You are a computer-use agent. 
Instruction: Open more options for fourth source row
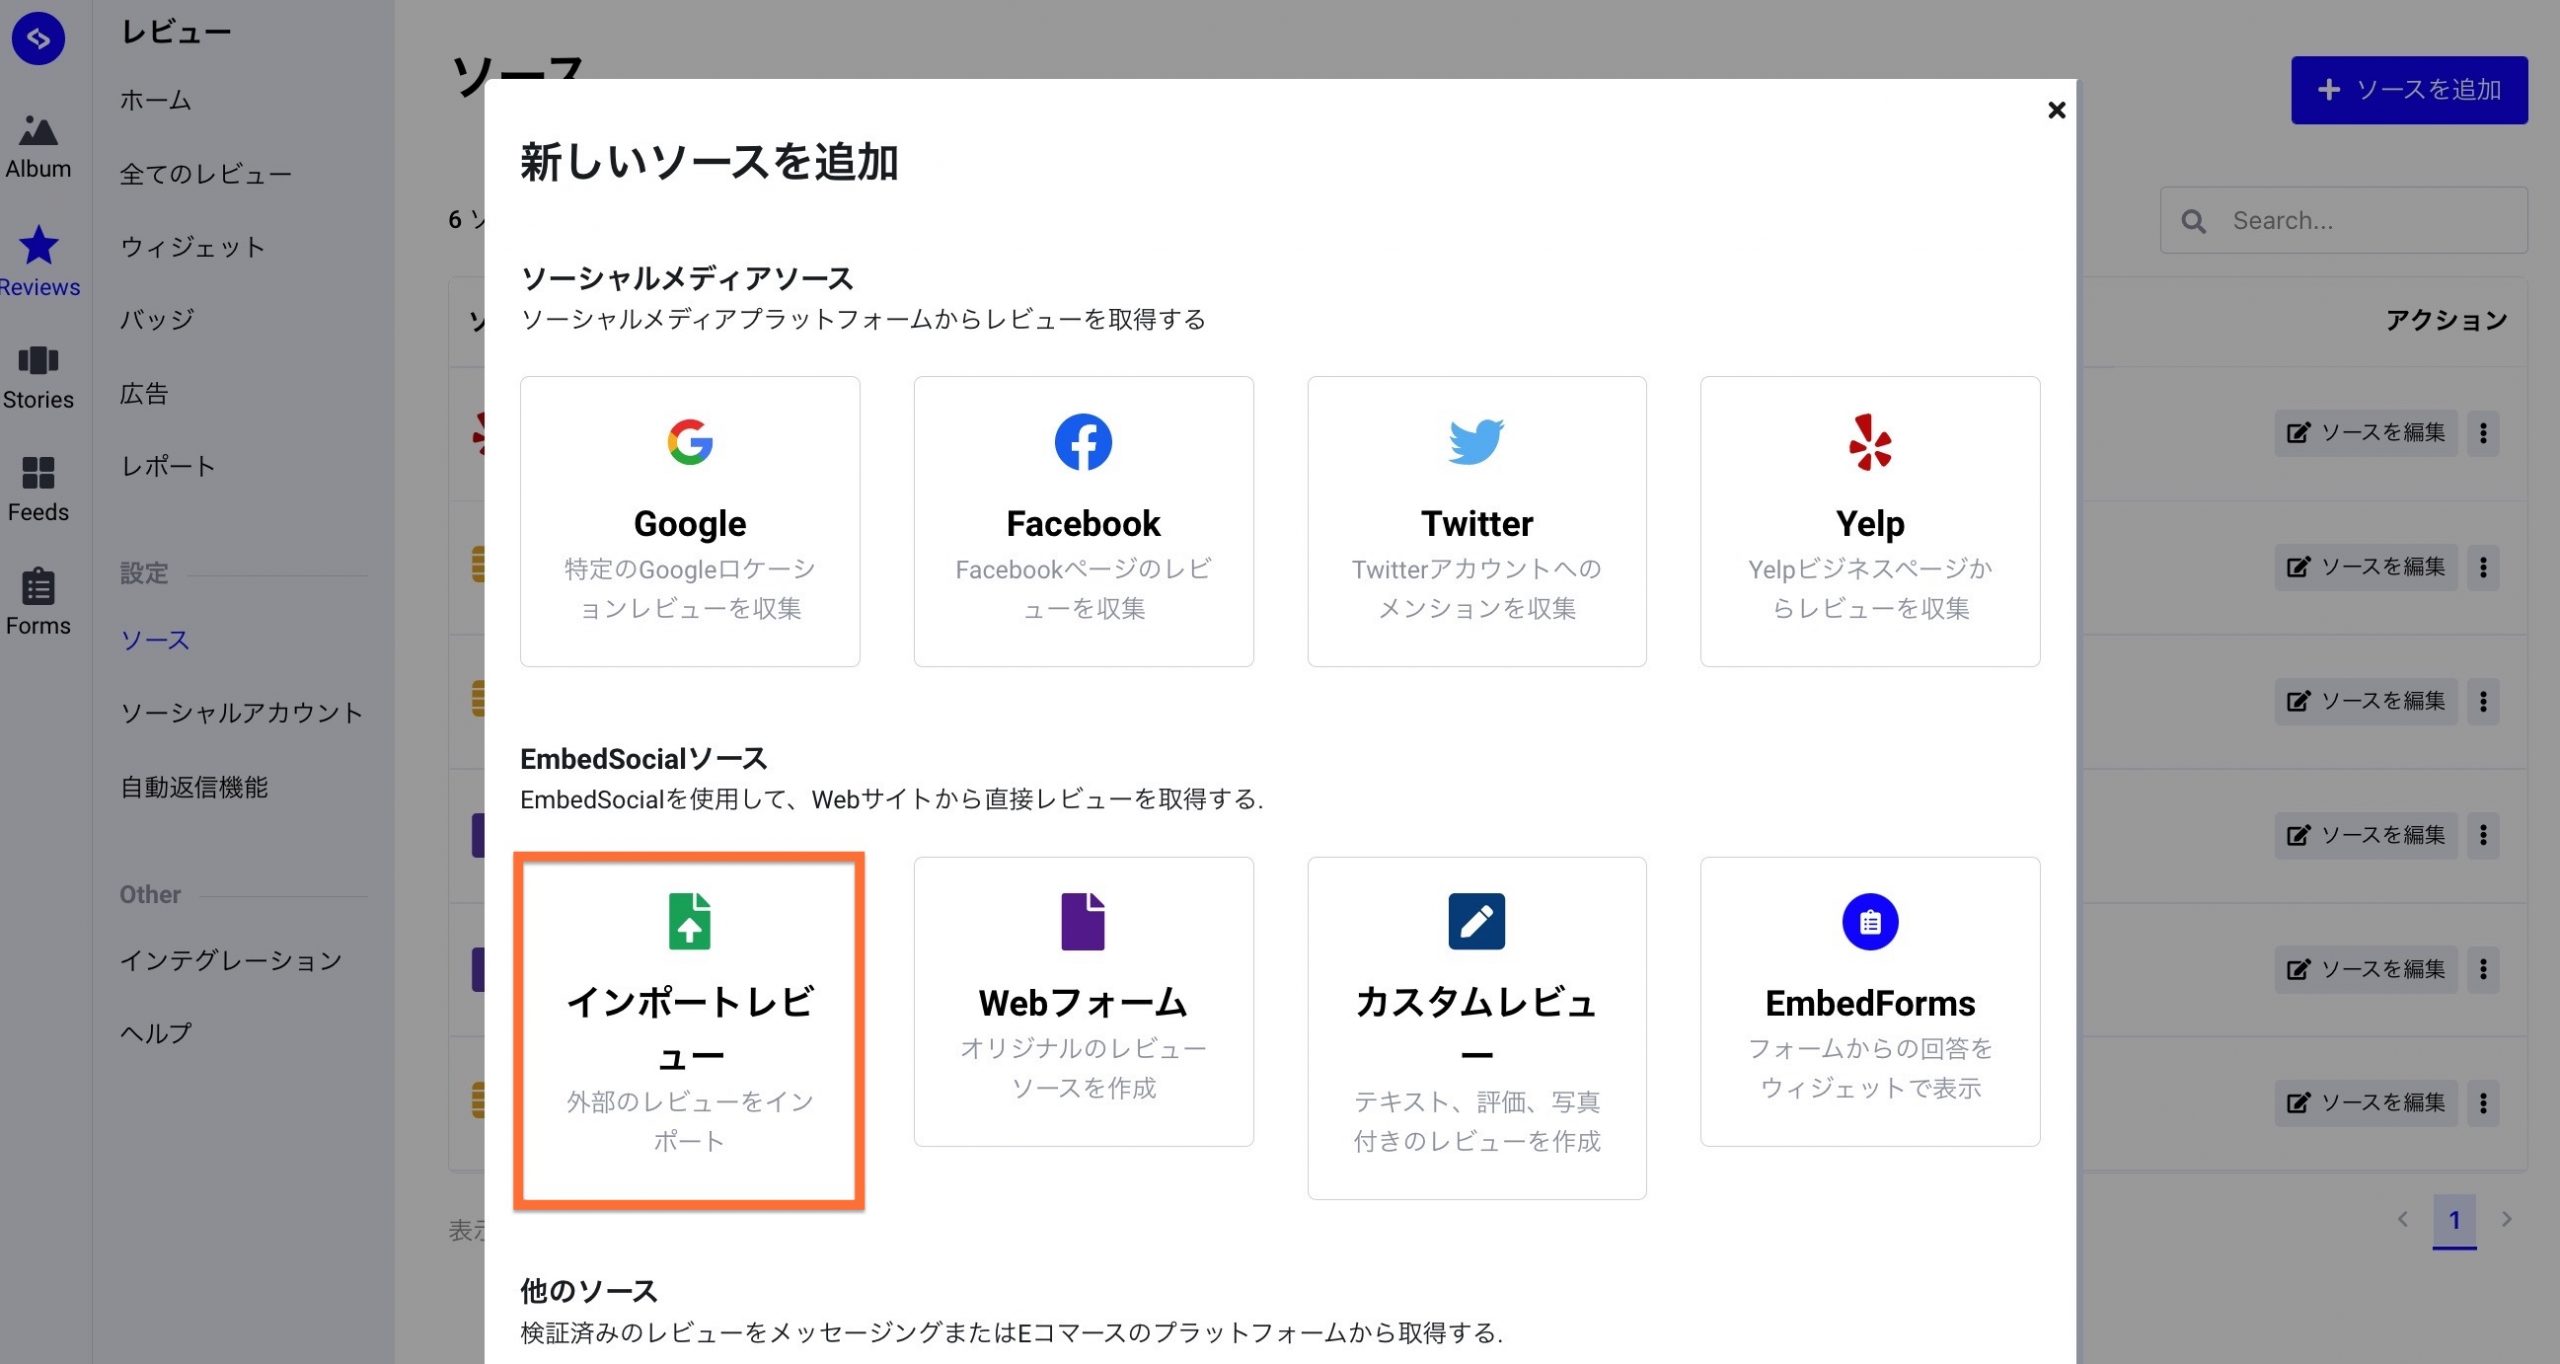click(2483, 835)
